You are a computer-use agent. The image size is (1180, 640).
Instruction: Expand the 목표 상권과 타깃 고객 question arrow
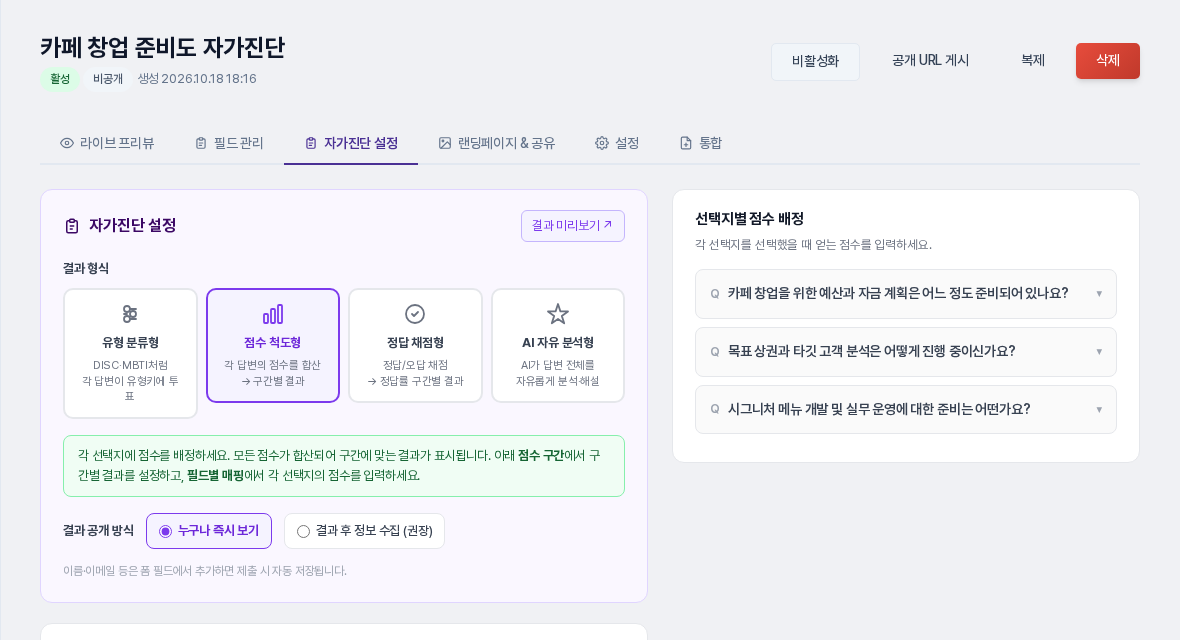click(x=1099, y=352)
